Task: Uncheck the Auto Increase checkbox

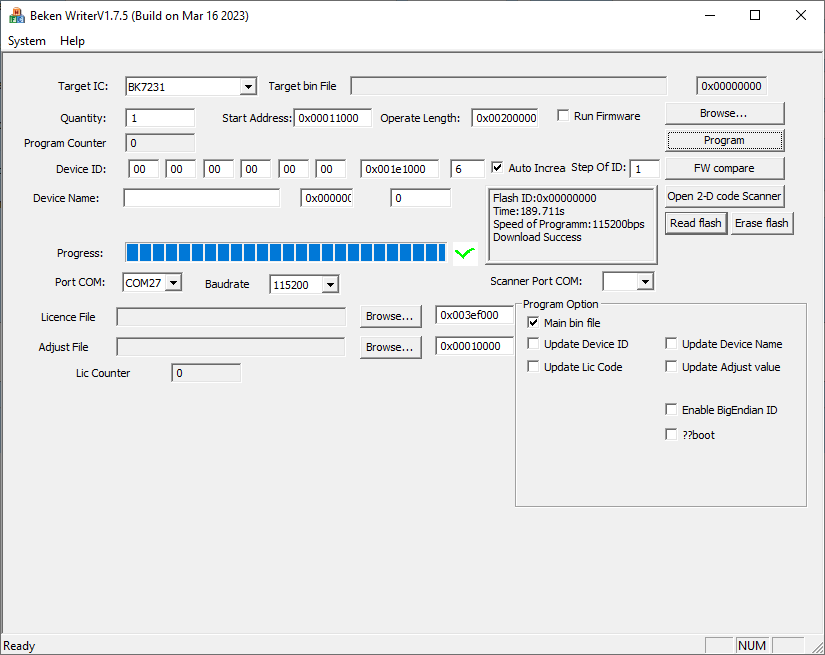Action: pos(498,168)
